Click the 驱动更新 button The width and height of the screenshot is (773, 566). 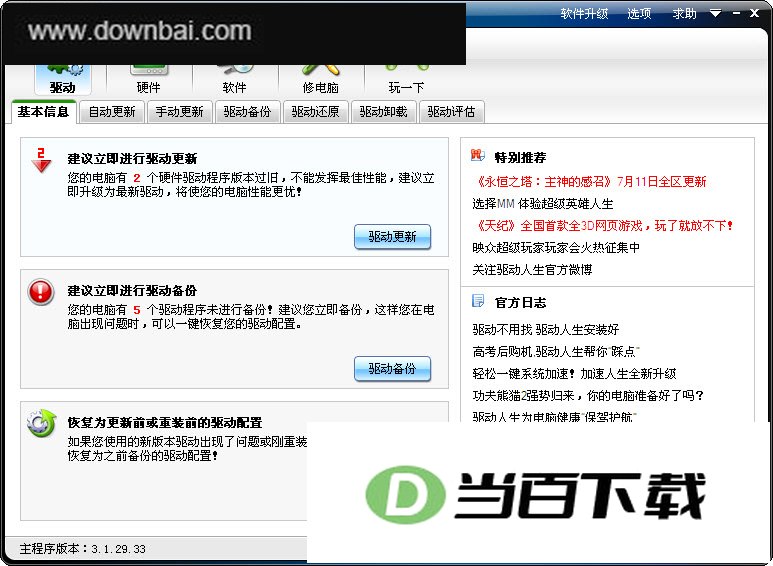click(x=392, y=237)
